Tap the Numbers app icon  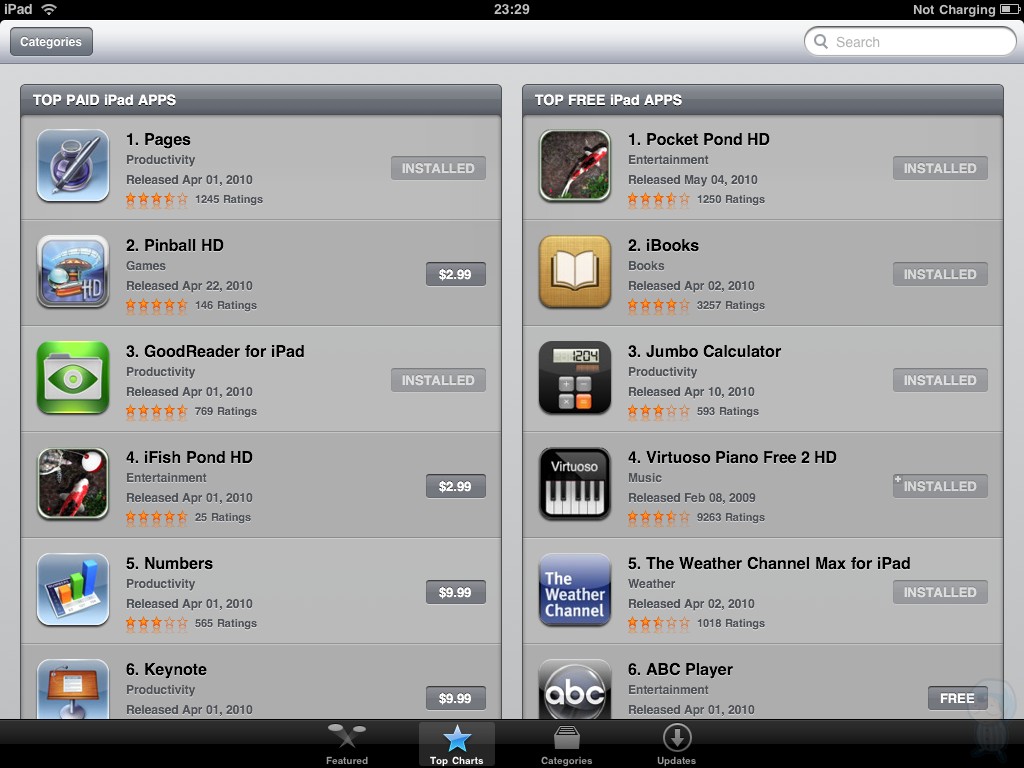pyautogui.click(x=72, y=589)
